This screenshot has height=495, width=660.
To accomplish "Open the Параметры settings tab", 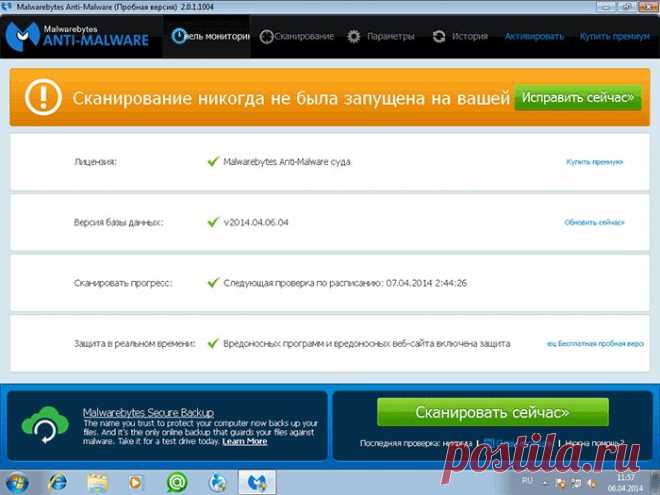I will (x=381, y=37).
